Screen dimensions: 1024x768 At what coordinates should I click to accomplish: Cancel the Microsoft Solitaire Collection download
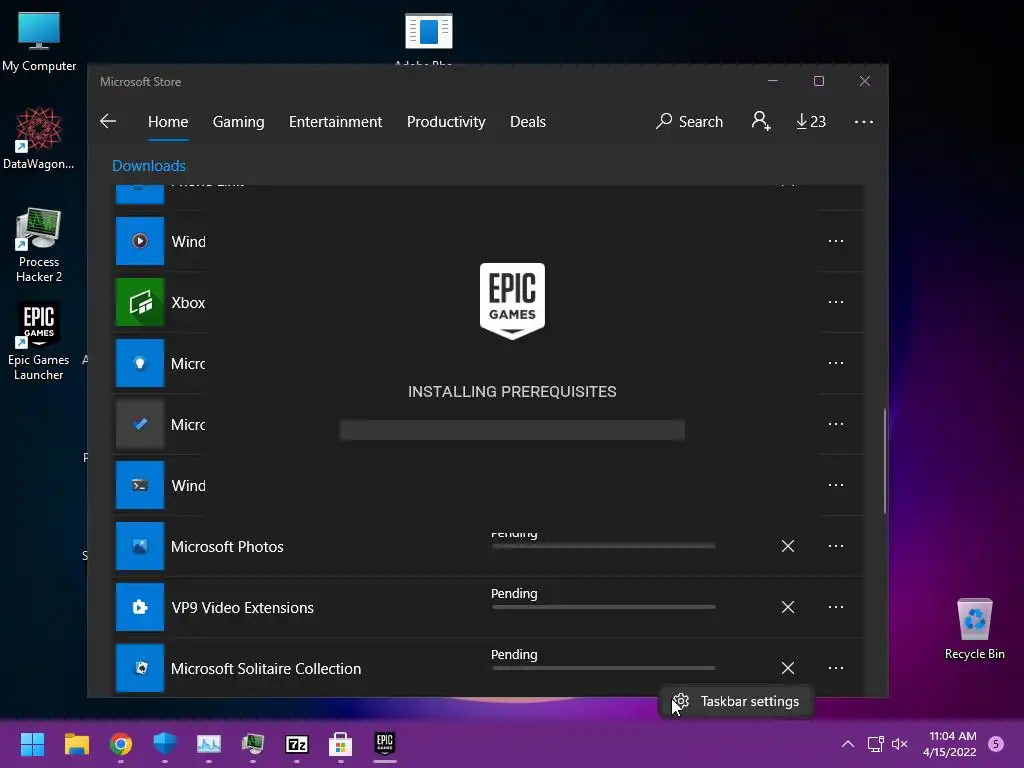(788, 668)
